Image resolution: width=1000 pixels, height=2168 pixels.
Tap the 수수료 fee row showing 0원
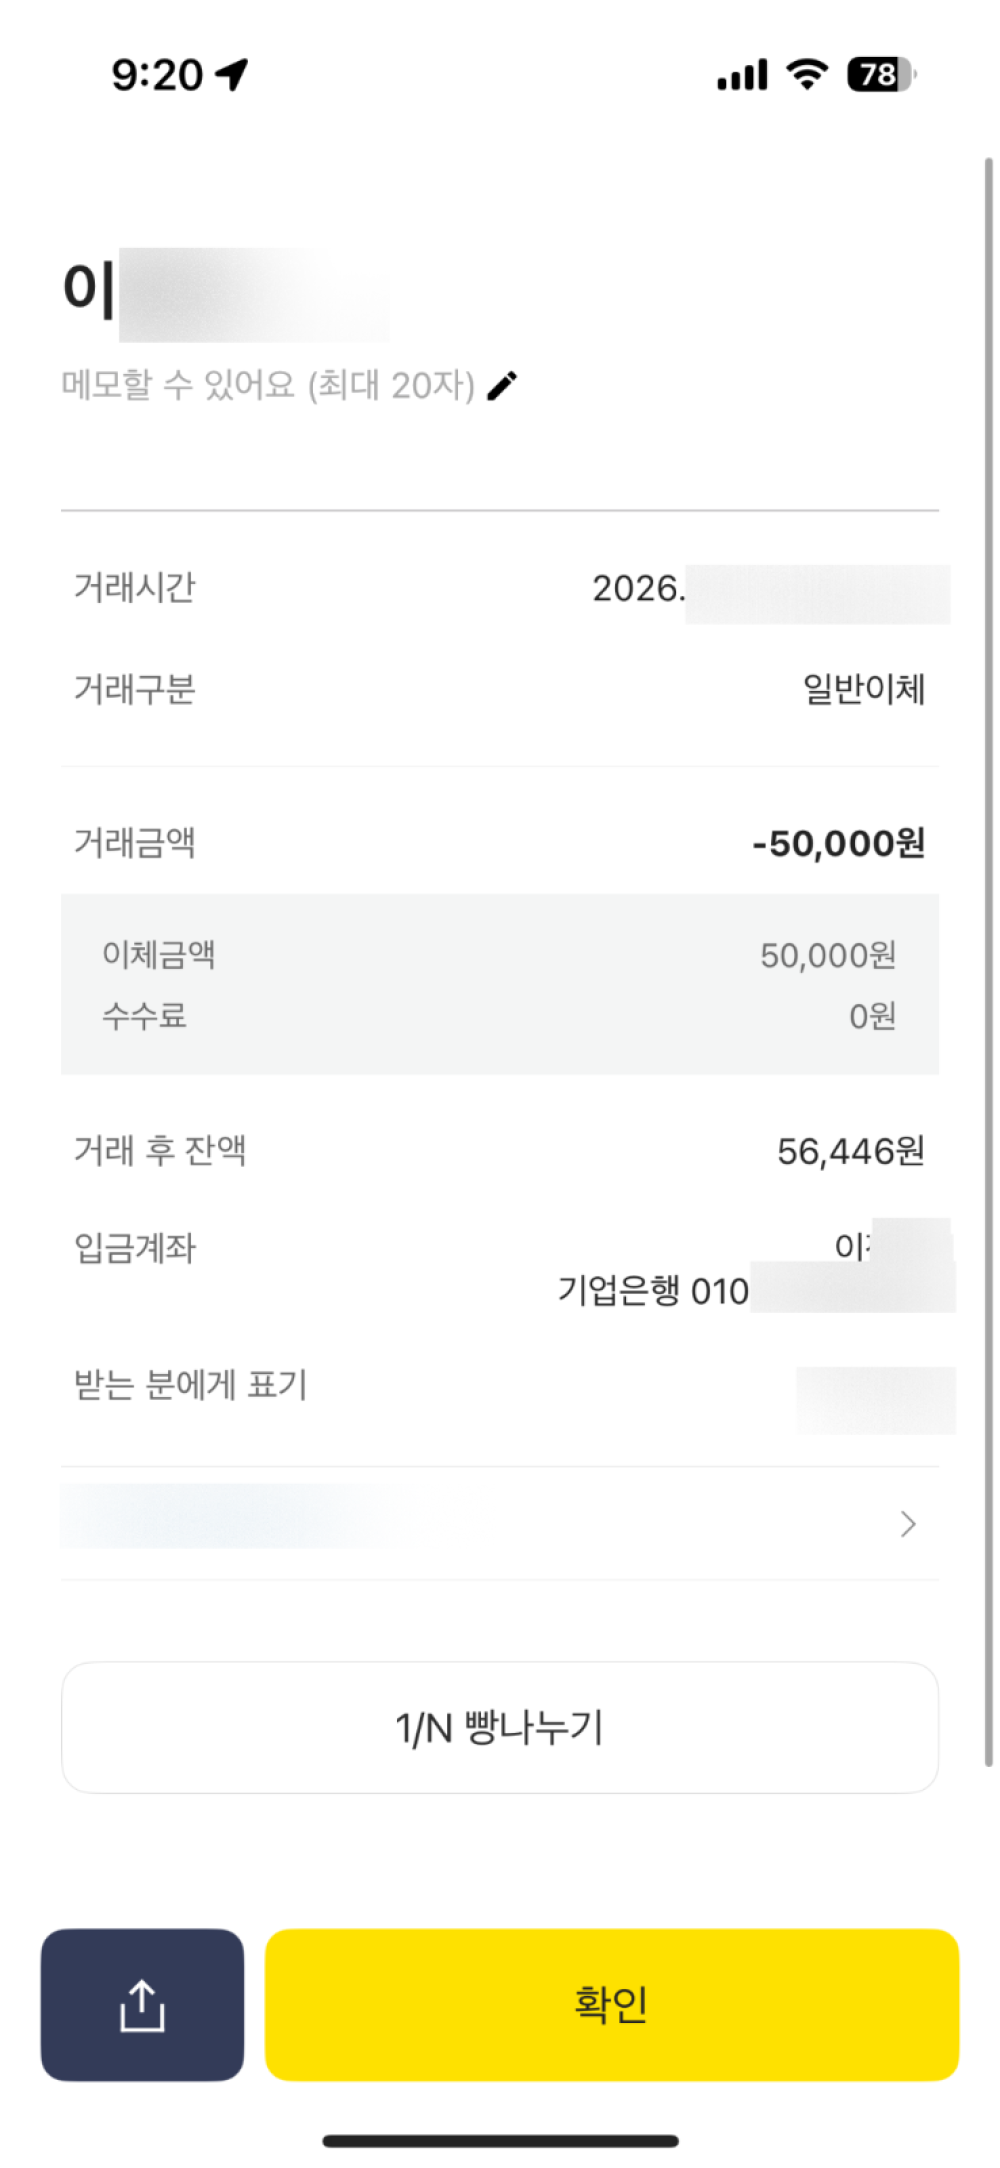500,1017
